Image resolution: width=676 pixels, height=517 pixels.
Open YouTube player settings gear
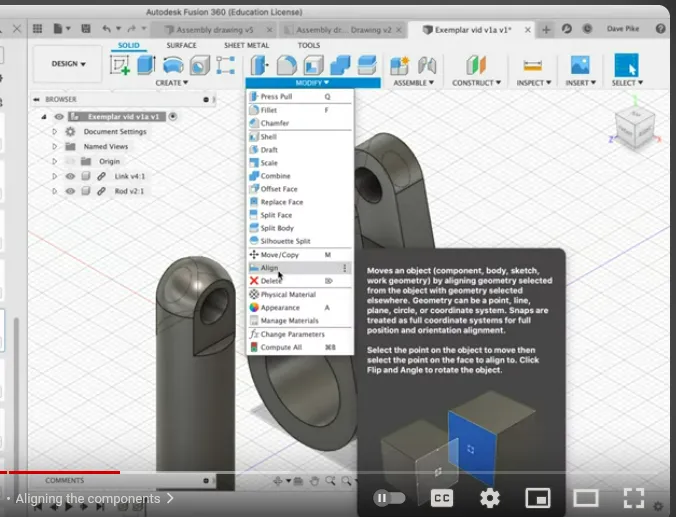point(489,497)
